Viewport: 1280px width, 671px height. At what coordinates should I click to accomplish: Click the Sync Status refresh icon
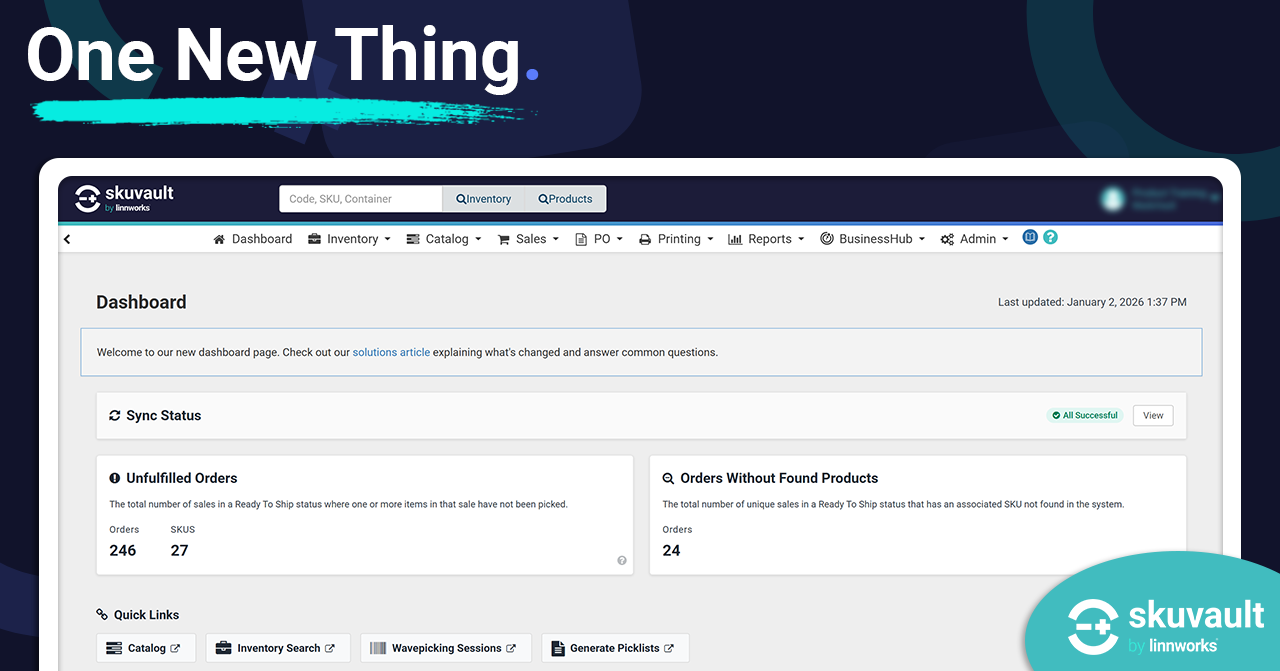115,416
